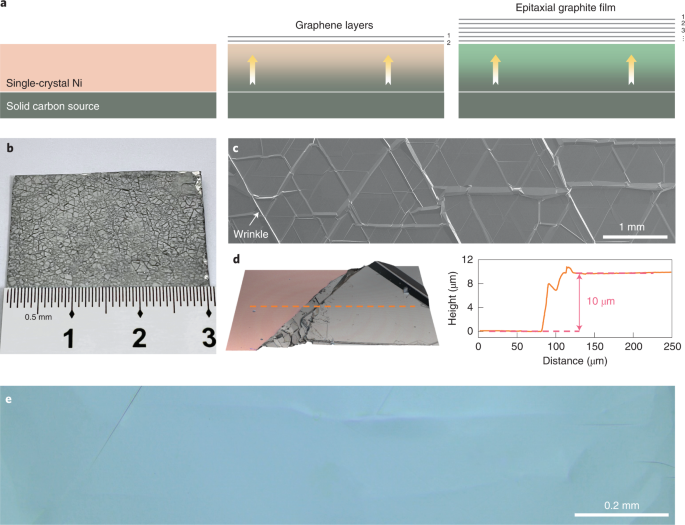This screenshot has height=525, width=685.
Task: Click the orange dashed line on the panel d image
Action: [330, 306]
